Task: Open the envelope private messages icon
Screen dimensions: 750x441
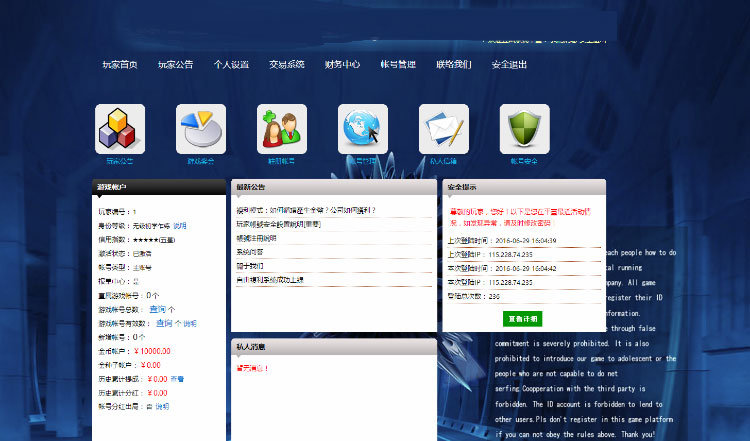Action: click(x=444, y=129)
